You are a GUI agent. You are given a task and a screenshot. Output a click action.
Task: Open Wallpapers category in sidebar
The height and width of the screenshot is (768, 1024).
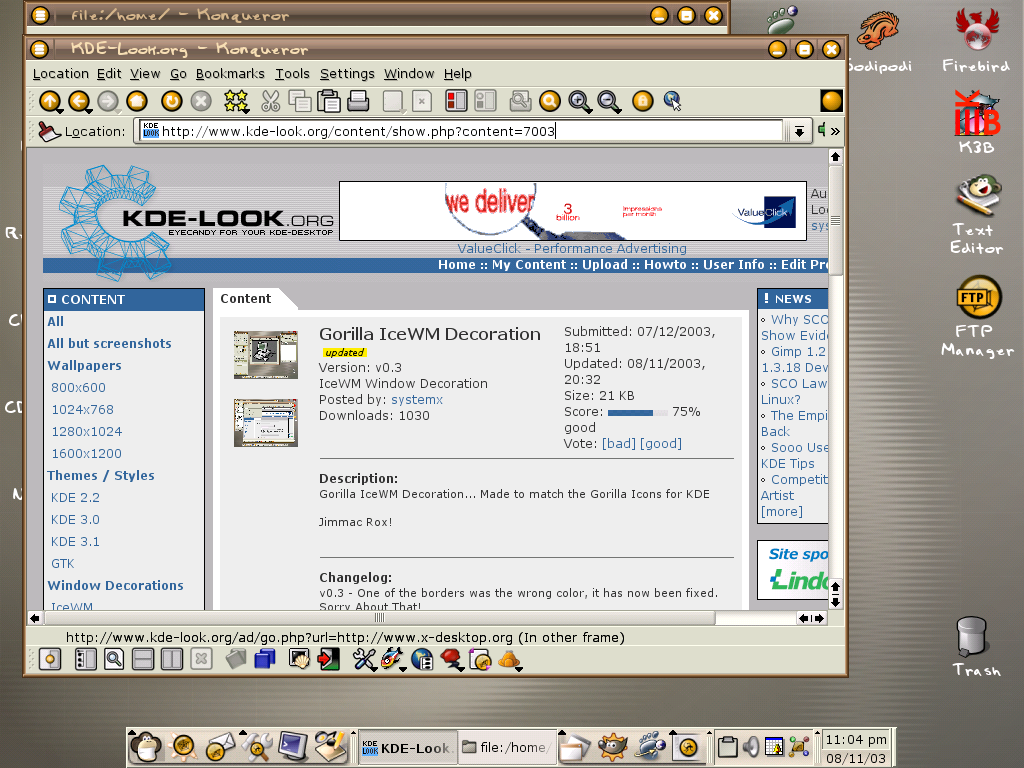(x=84, y=366)
